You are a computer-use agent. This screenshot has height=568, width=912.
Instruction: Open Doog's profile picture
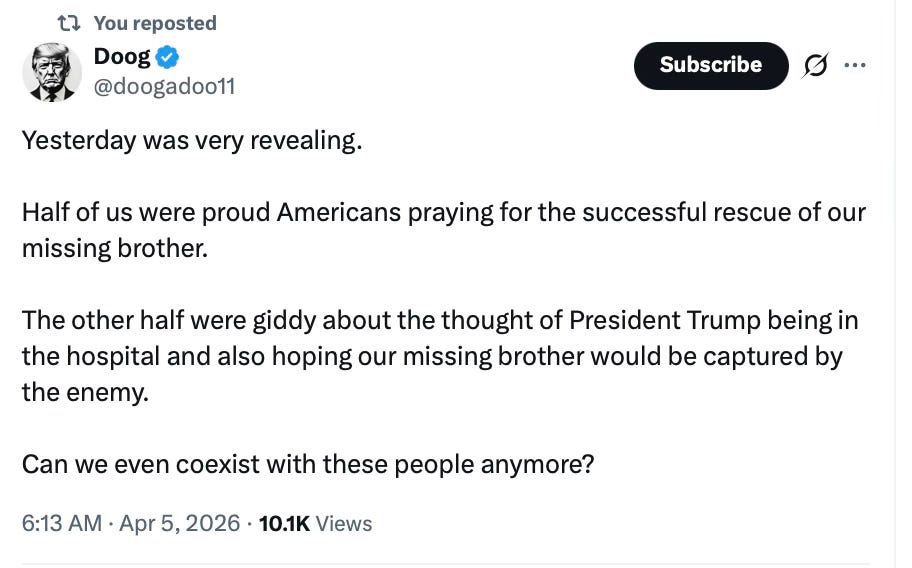[x=52, y=72]
